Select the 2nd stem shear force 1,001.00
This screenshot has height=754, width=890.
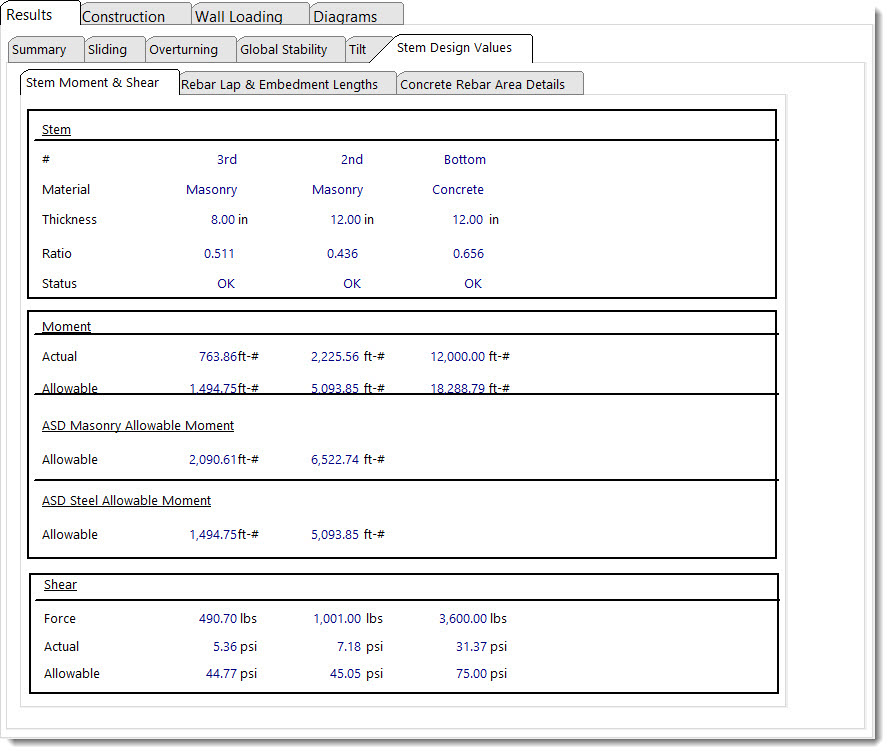(x=337, y=619)
